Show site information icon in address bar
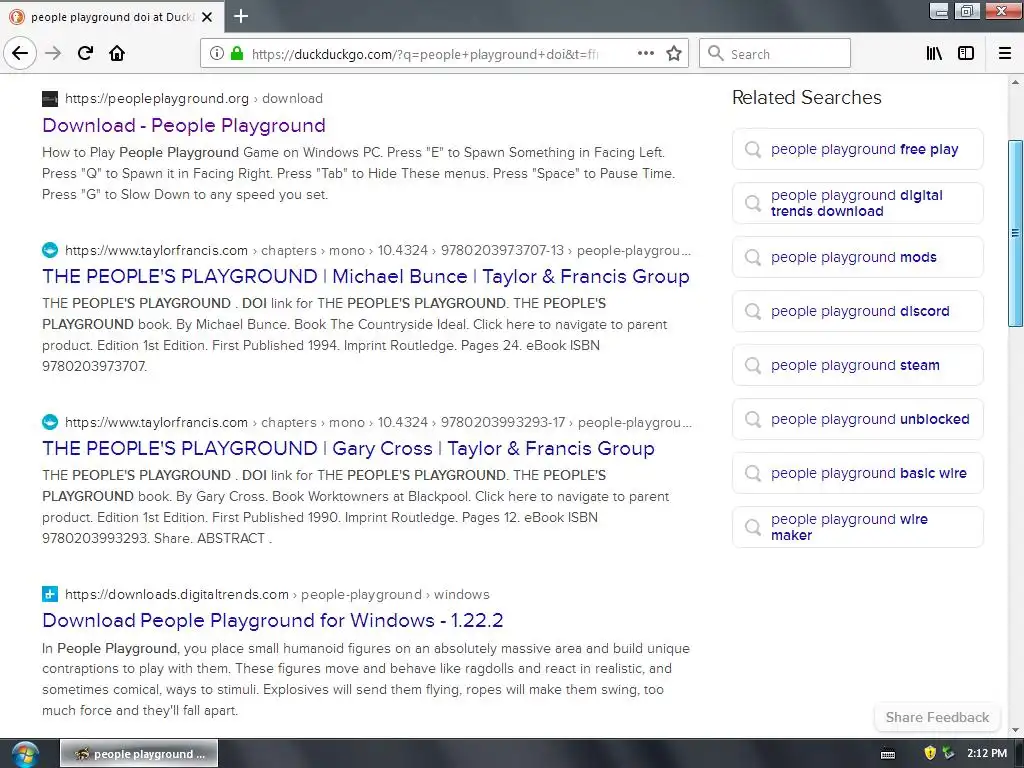The width and height of the screenshot is (1024, 768). point(217,53)
